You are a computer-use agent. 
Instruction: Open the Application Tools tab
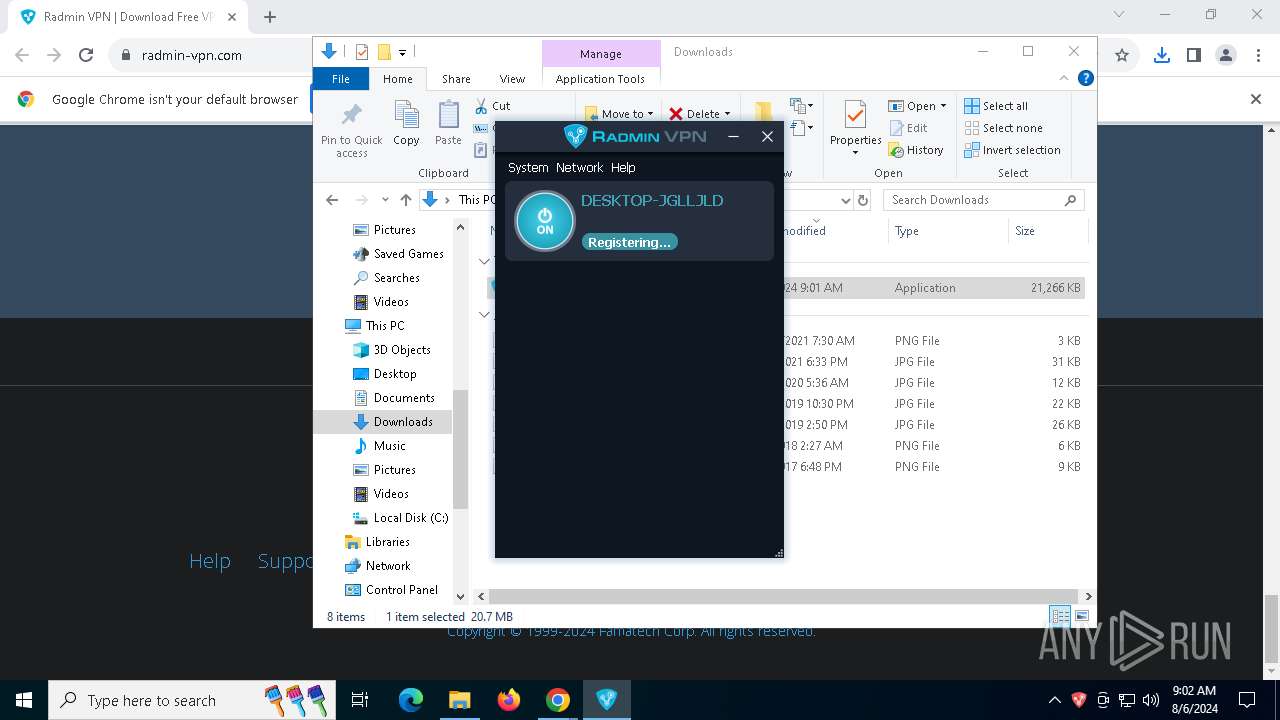[600, 79]
